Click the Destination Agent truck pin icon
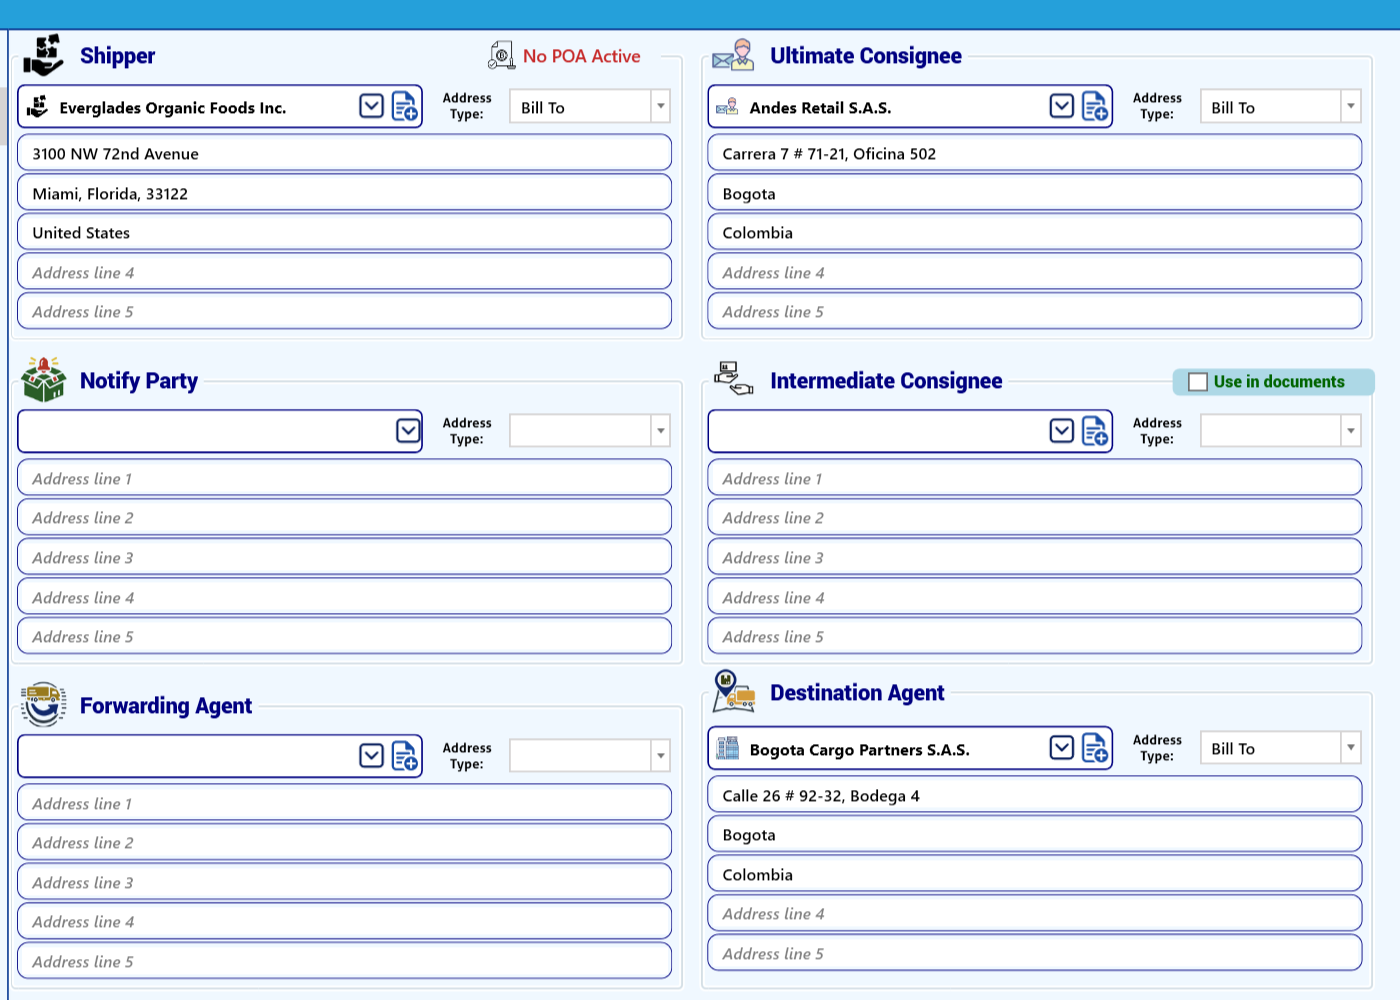 pyautogui.click(x=733, y=691)
